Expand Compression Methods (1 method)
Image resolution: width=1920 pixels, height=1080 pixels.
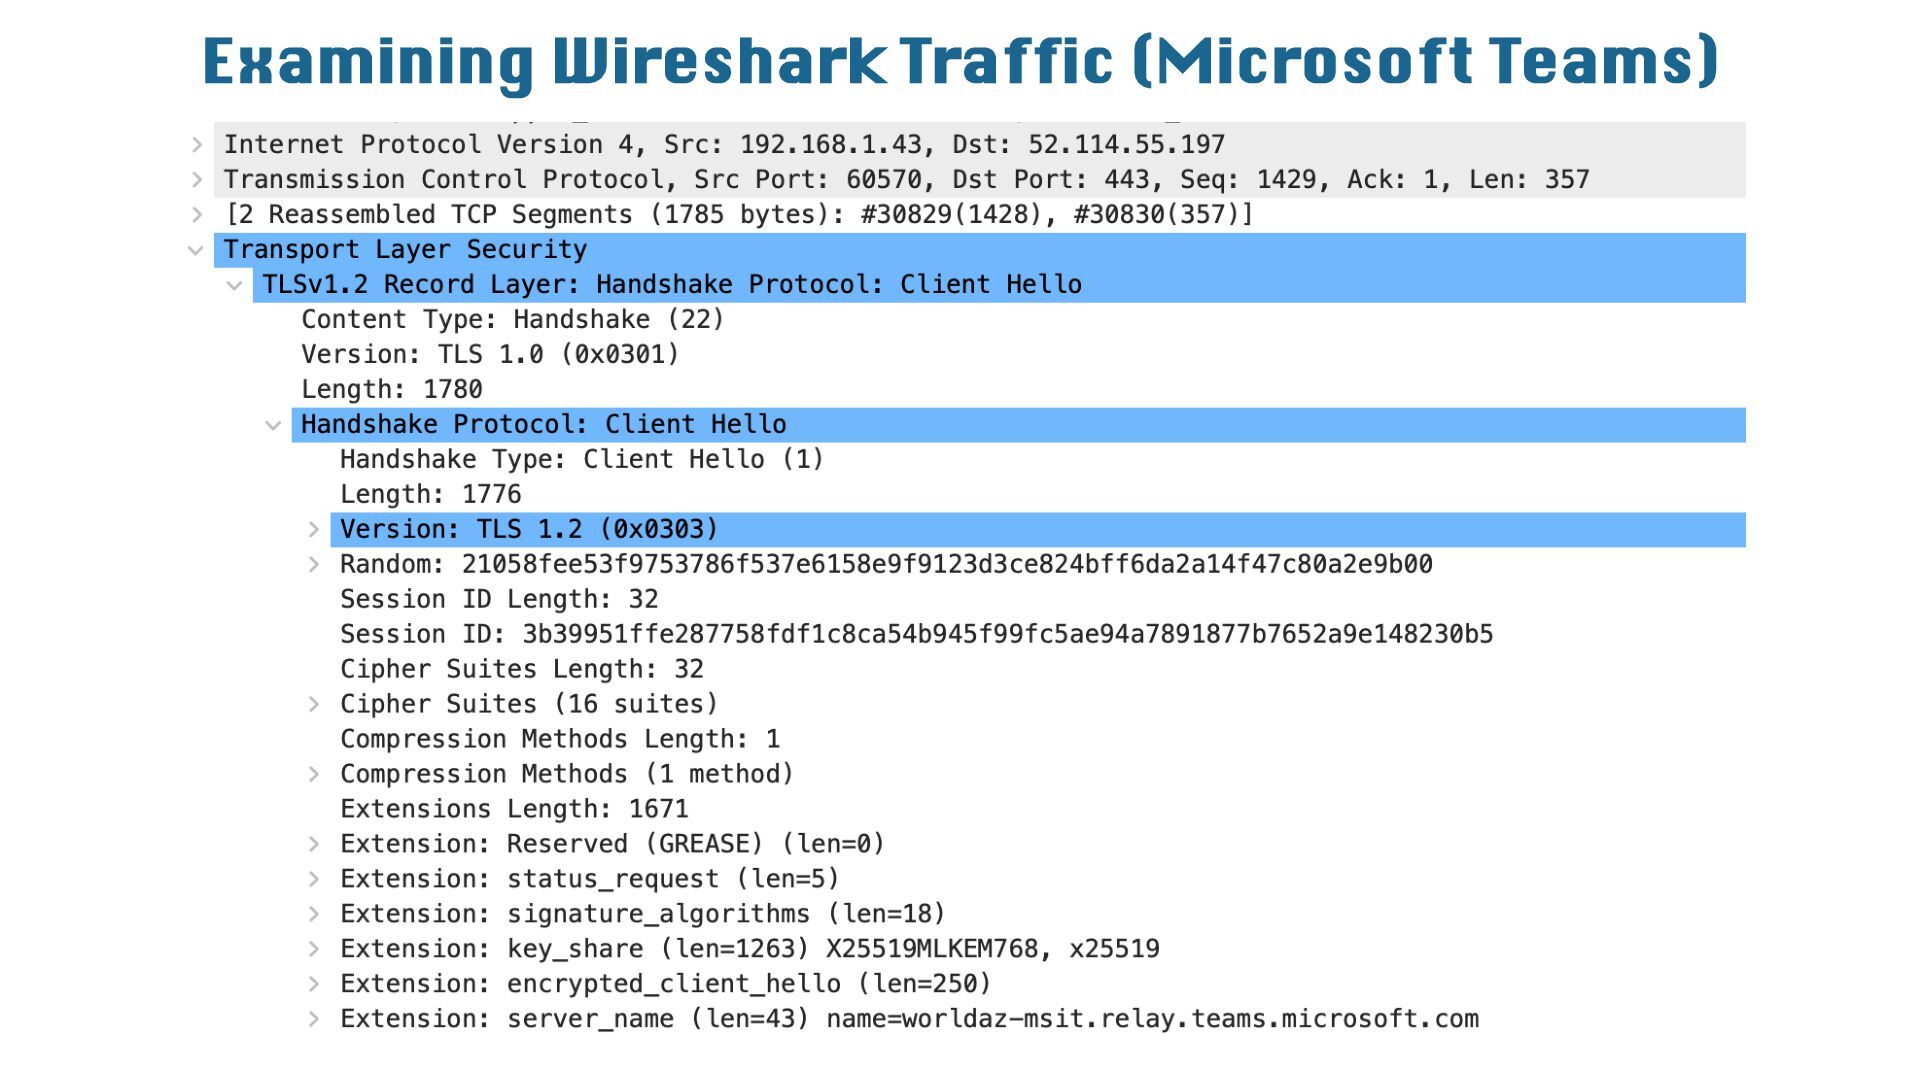coord(313,774)
